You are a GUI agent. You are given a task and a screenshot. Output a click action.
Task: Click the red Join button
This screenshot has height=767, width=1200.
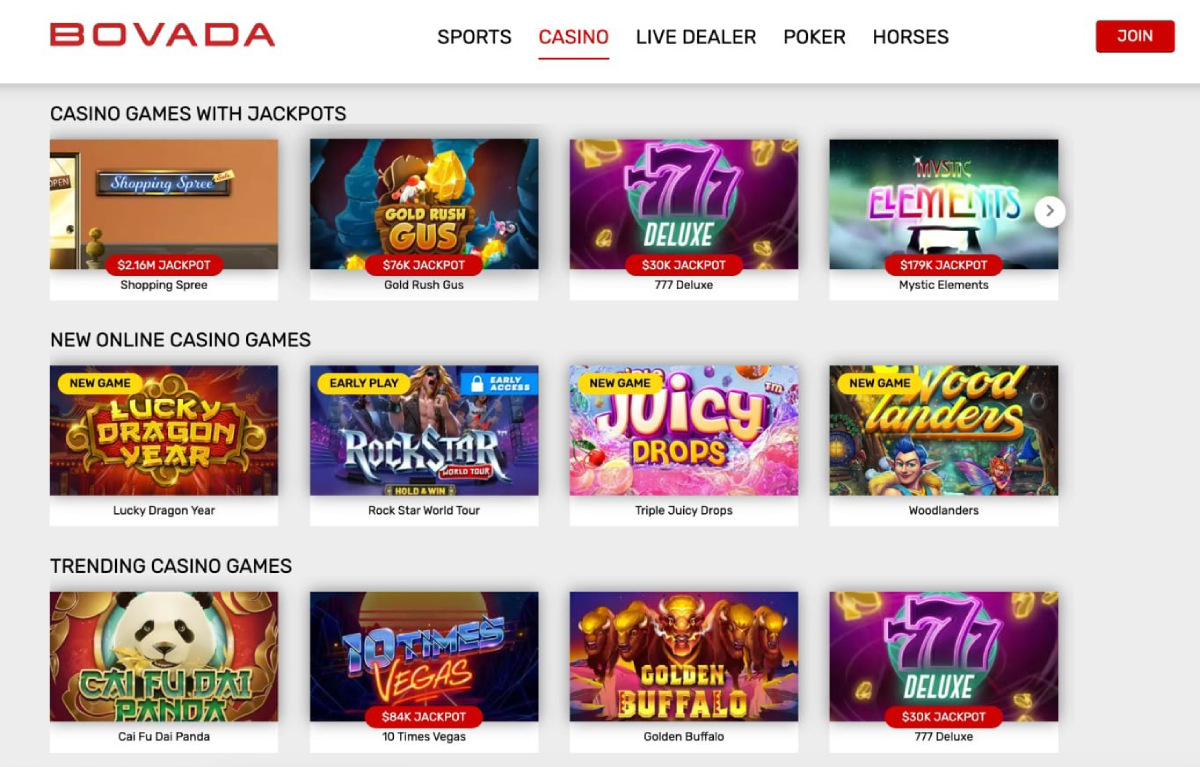click(1135, 36)
